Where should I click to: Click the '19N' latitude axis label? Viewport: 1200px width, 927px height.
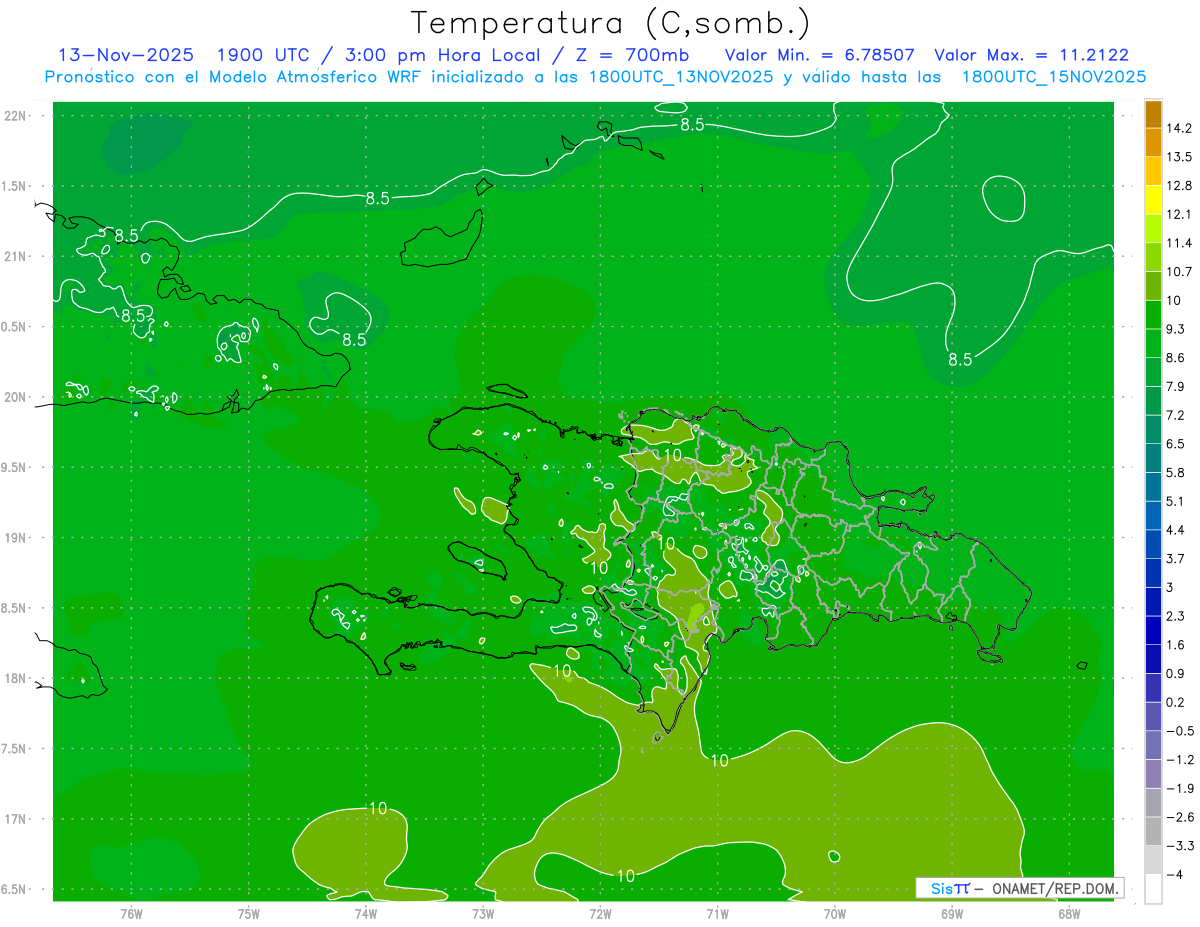(16, 538)
